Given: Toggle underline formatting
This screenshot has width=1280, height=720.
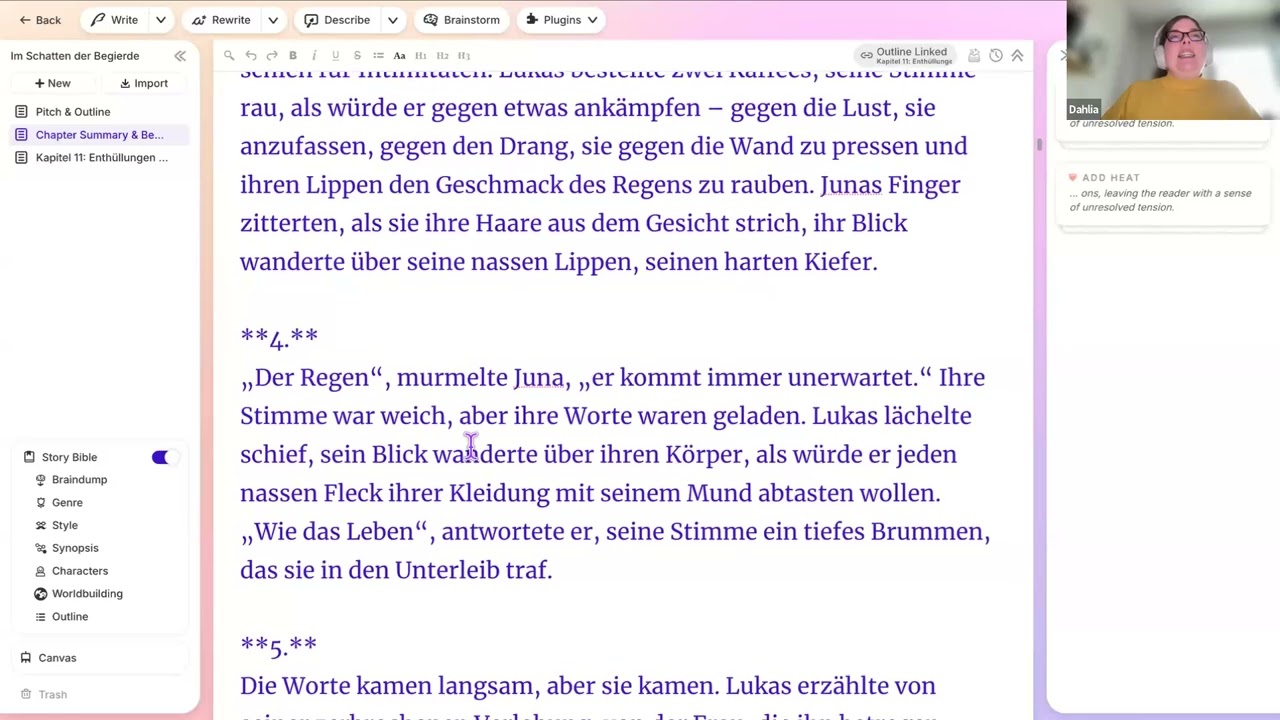Looking at the screenshot, I should coord(335,56).
